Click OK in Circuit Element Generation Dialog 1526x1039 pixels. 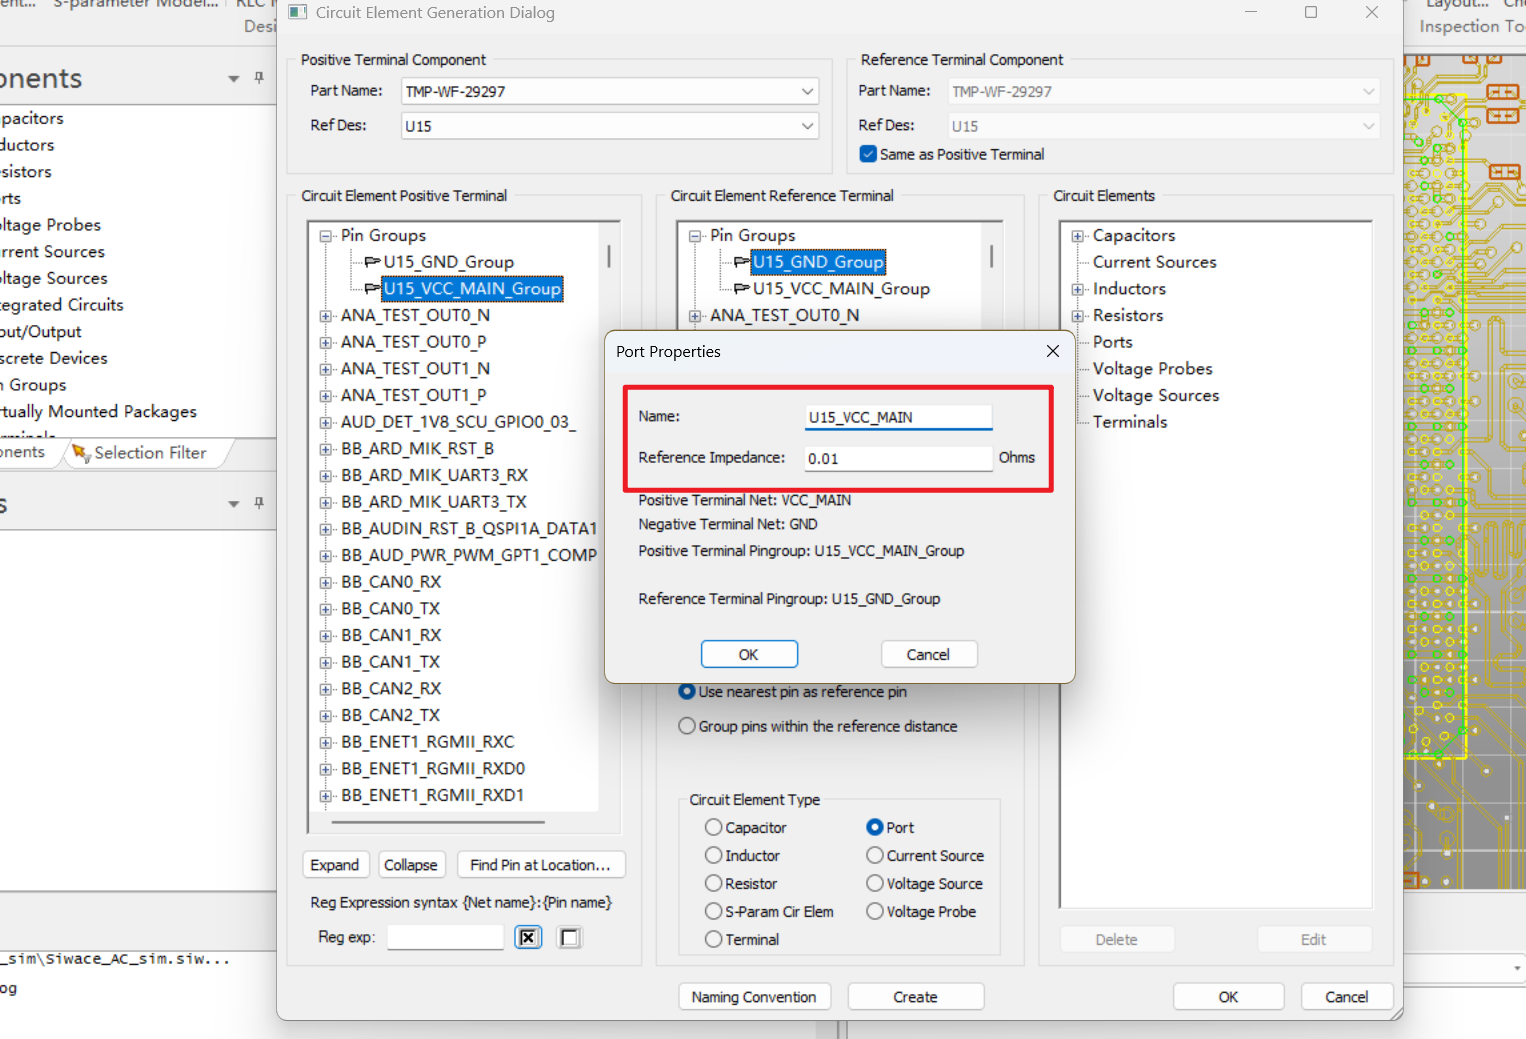[x=1228, y=997]
